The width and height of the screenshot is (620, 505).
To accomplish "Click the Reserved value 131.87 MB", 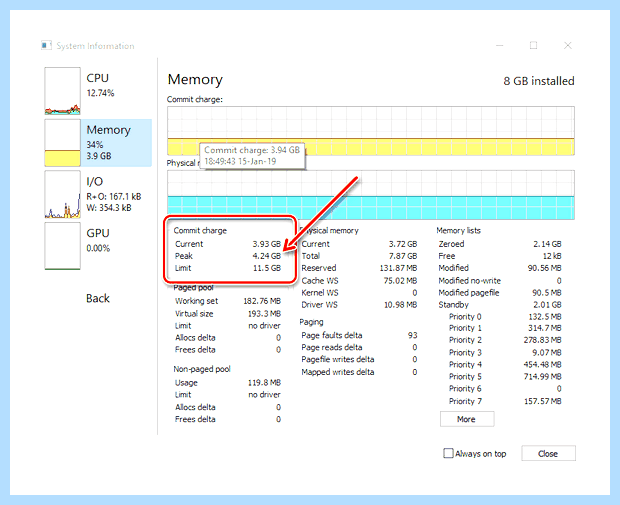I will click(x=398, y=268).
